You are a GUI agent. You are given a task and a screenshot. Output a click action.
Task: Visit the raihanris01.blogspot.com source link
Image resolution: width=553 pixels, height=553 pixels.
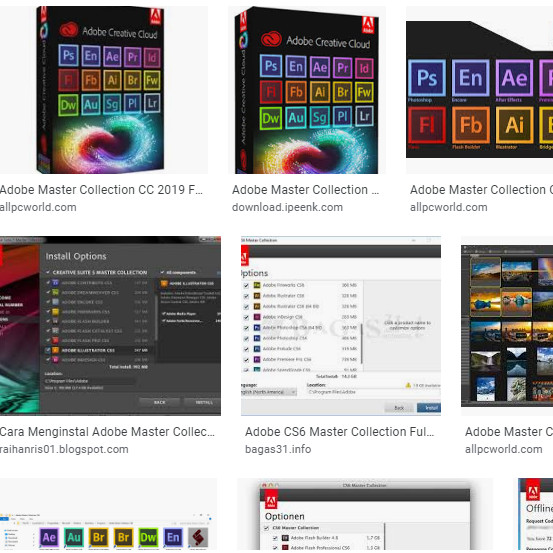(x=64, y=449)
